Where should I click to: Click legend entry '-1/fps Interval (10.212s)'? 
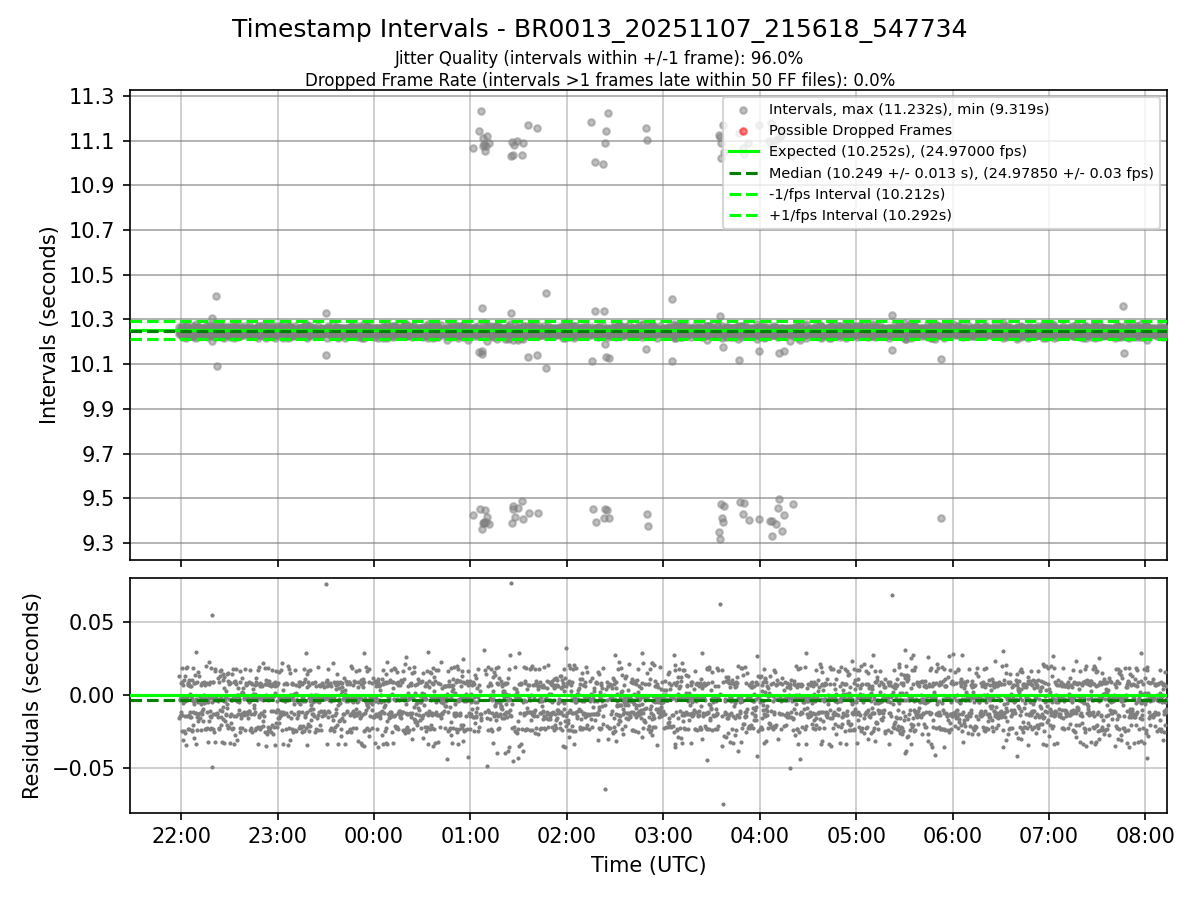pyautogui.click(x=859, y=194)
